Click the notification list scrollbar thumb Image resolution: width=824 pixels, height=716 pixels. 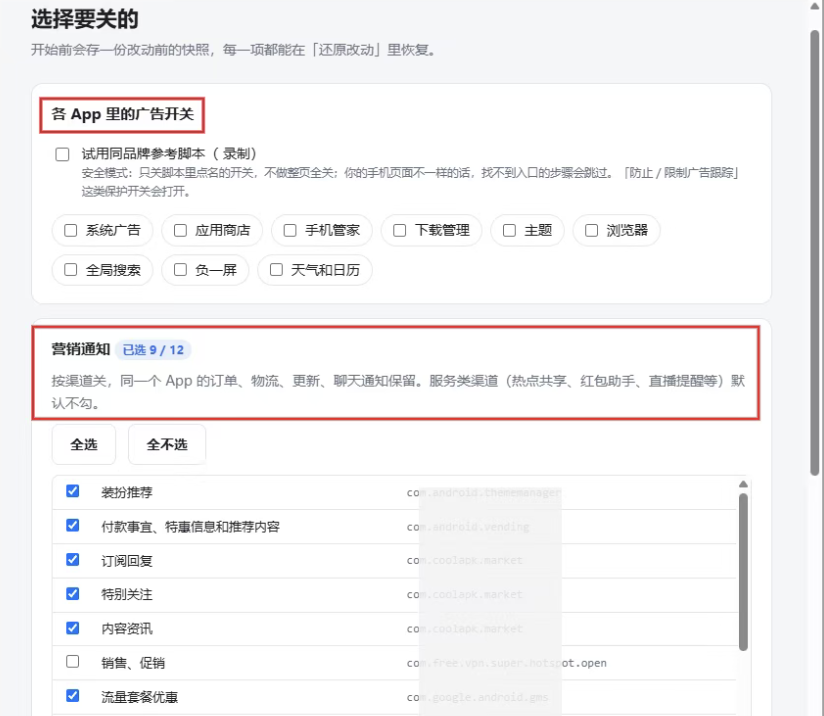(x=743, y=572)
